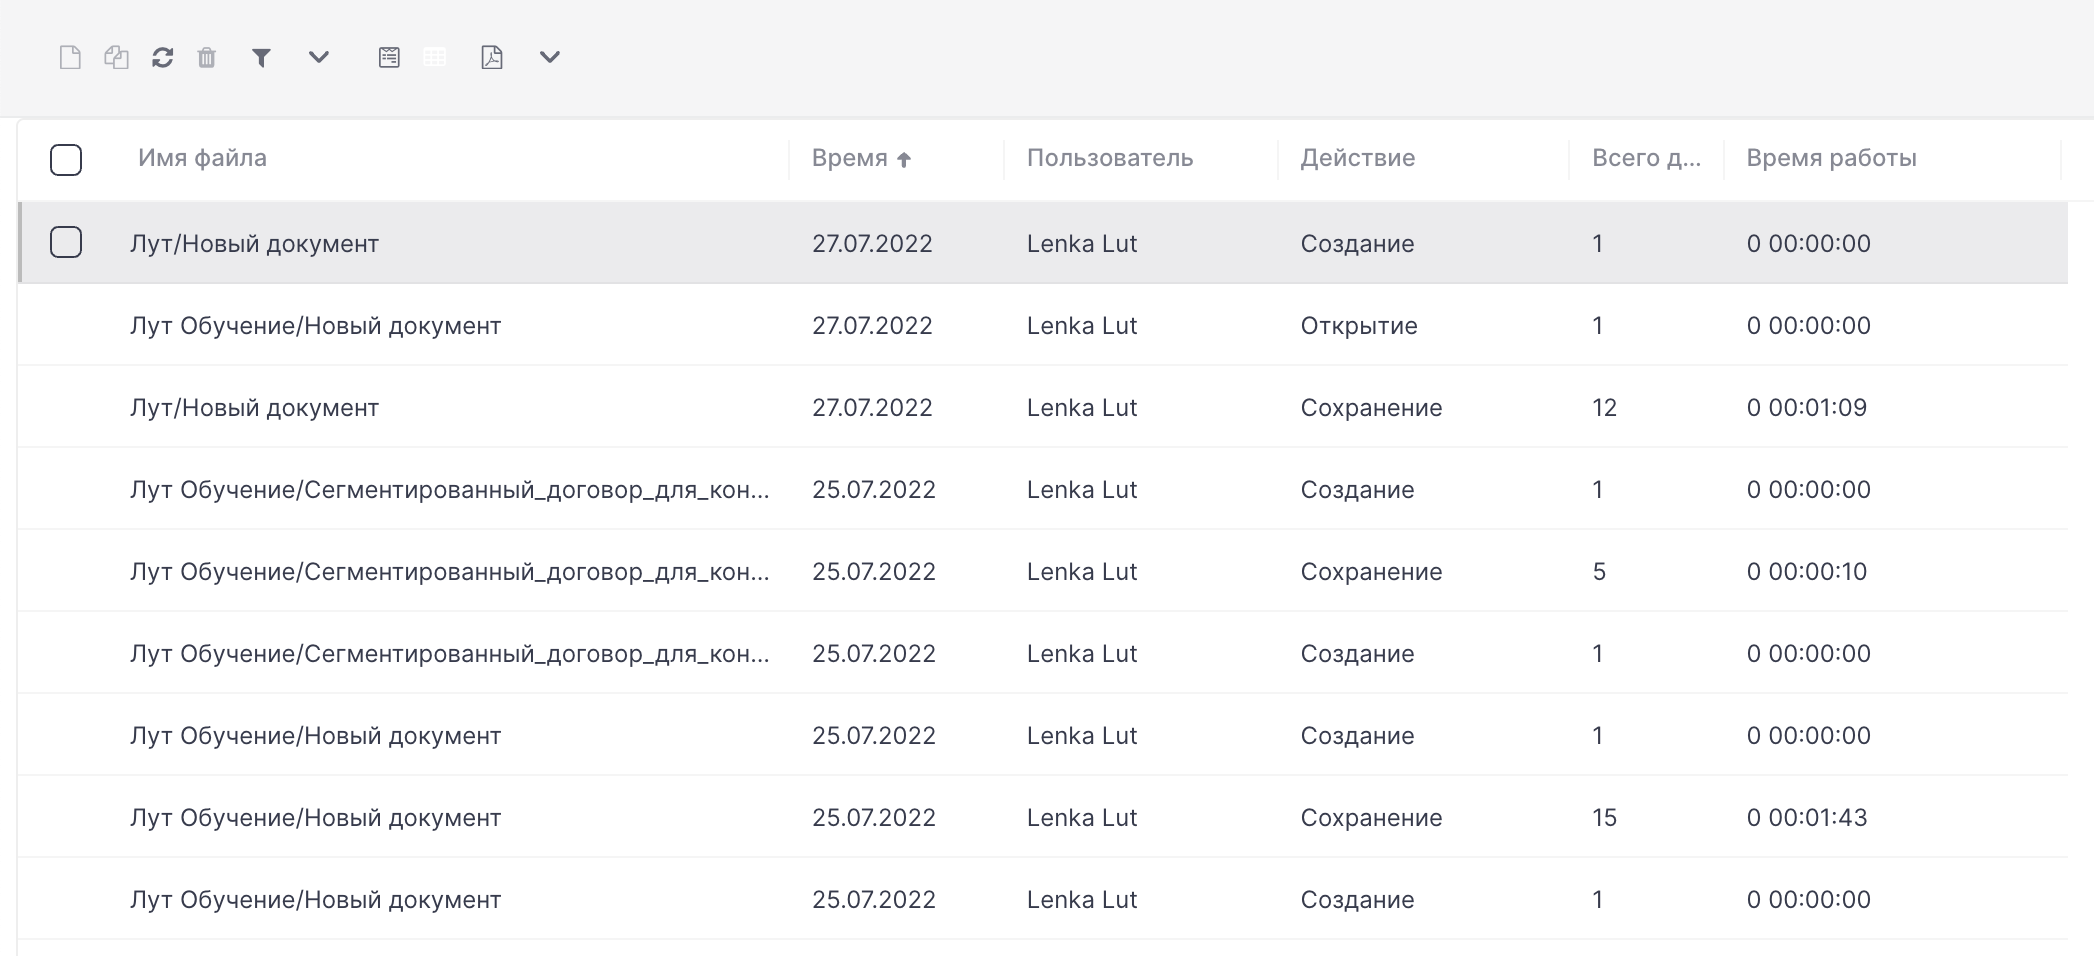This screenshot has height=956, width=2094.
Task: Export to PDF using the PDF icon
Action: click(492, 58)
